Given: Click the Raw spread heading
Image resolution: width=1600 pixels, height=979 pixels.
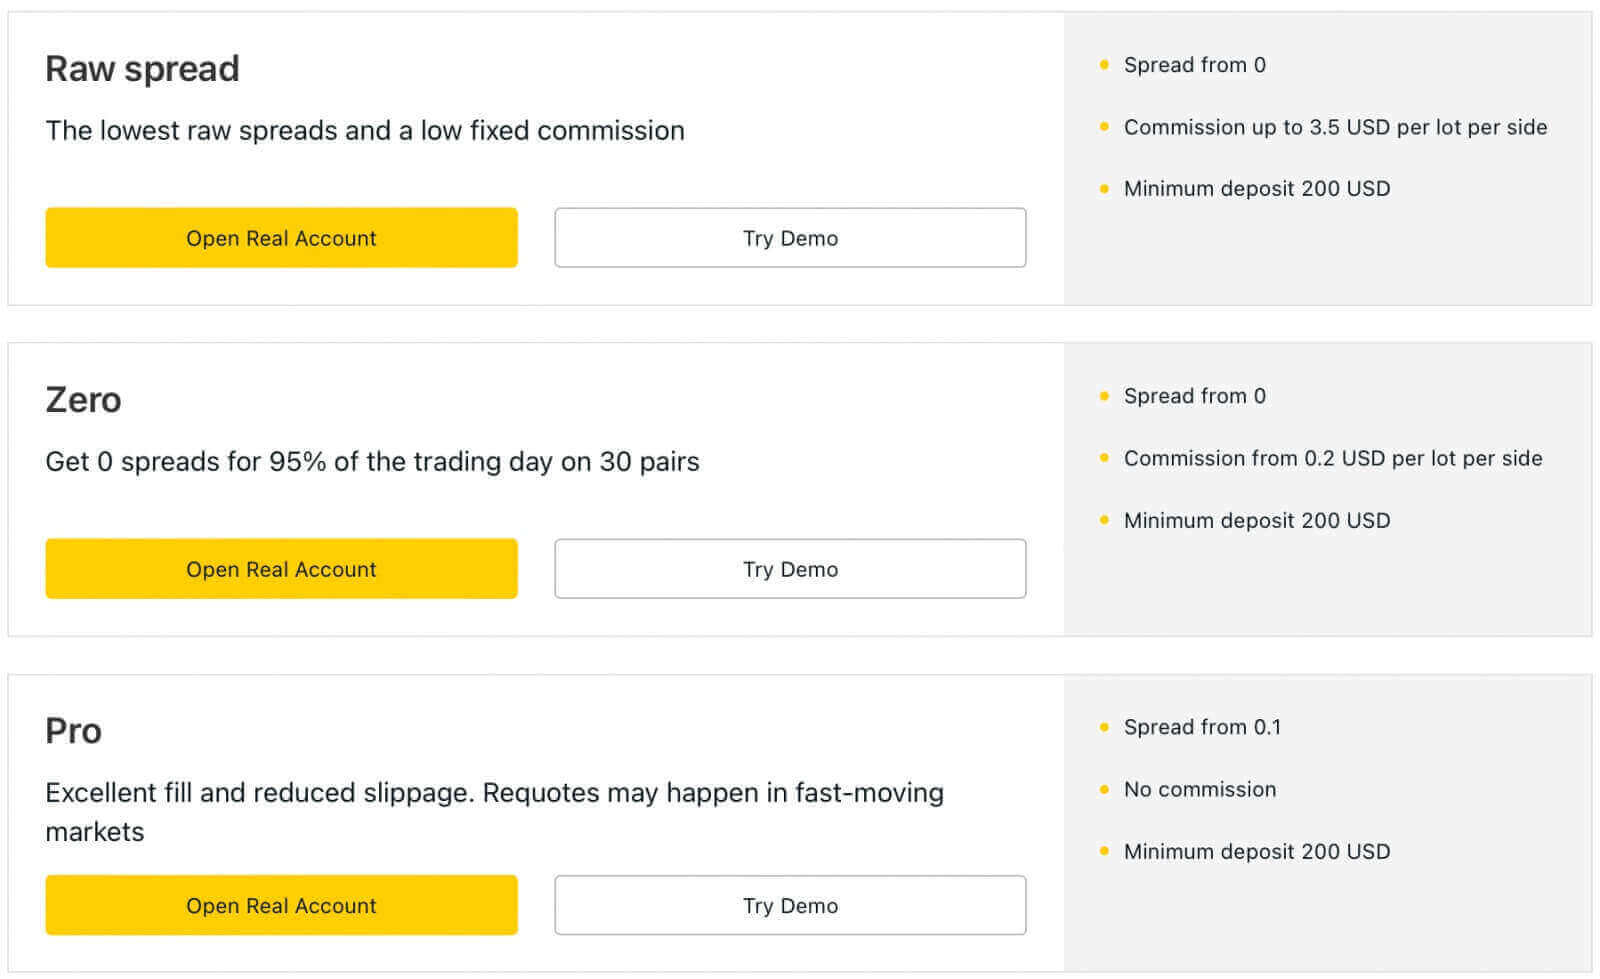Looking at the screenshot, I should 142,69.
